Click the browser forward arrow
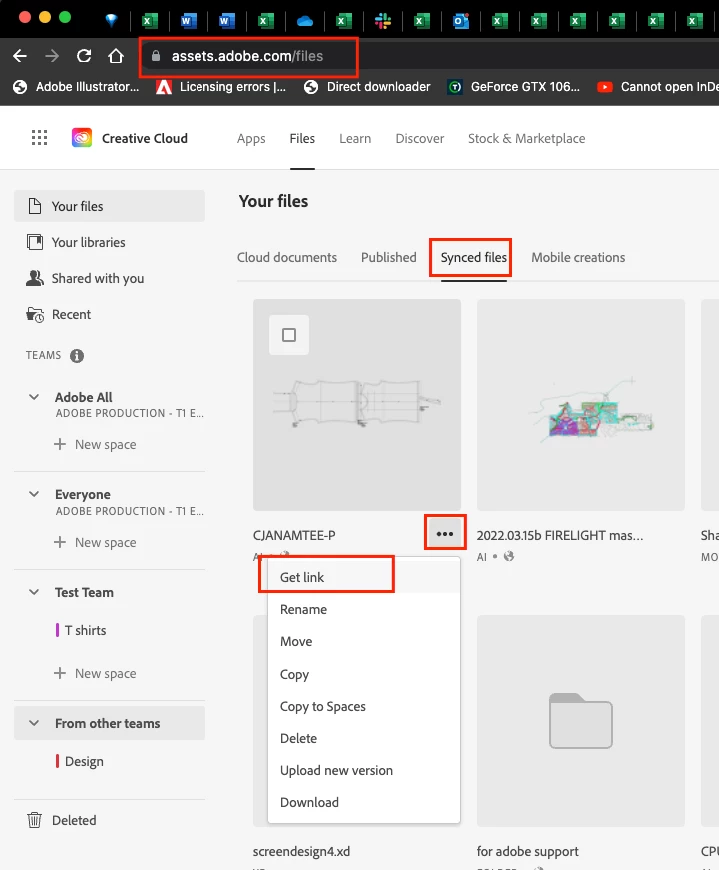The image size is (719, 870). click(52, 55)
